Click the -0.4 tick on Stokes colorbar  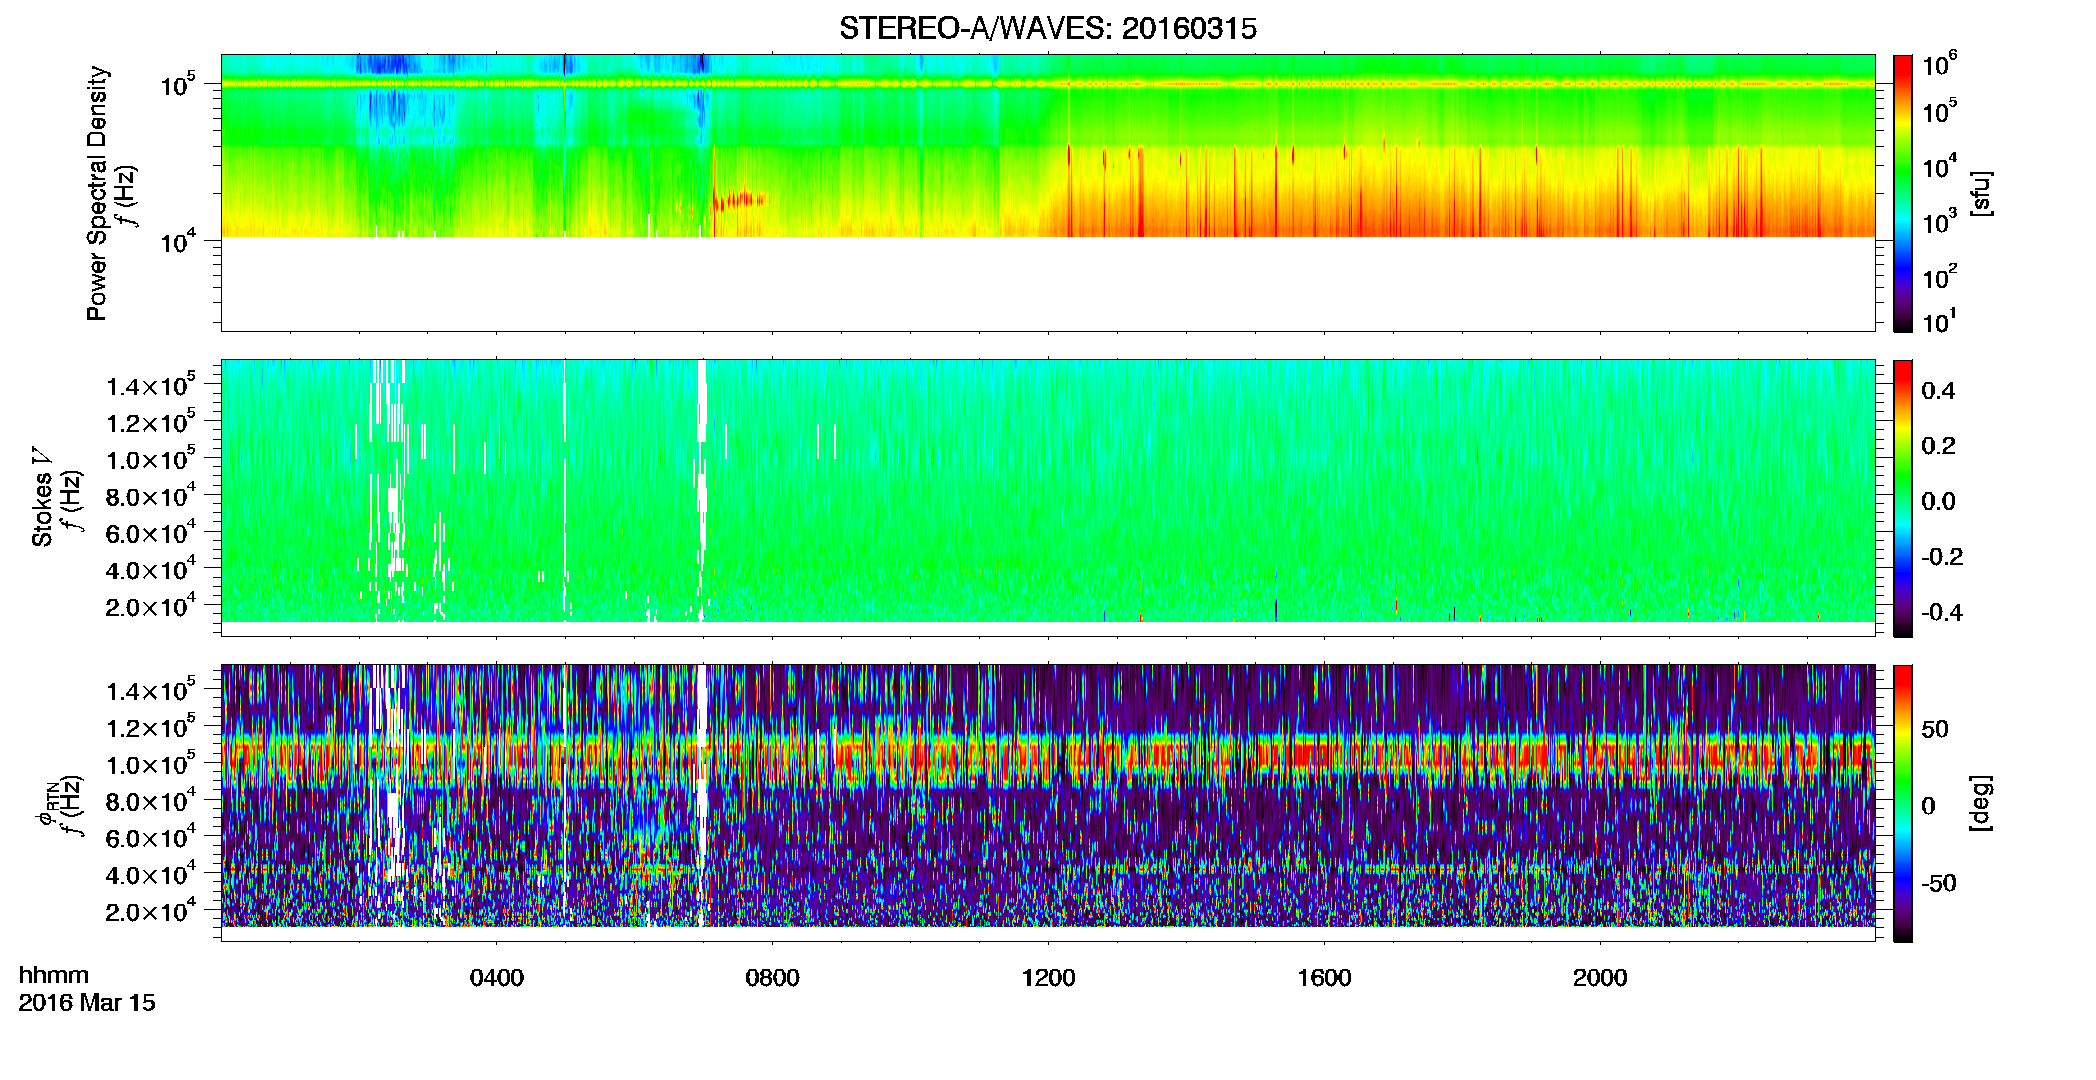1942,612
